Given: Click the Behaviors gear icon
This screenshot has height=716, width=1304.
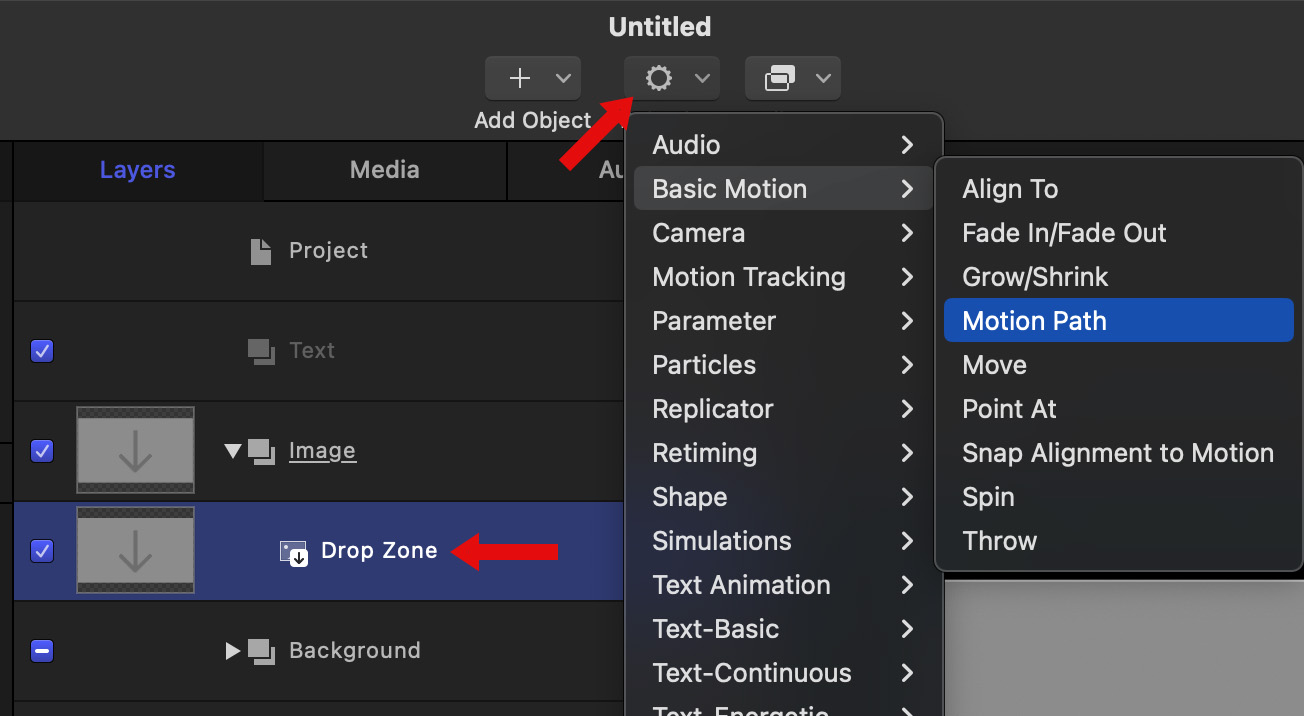Looking at the screenshot, I should tap(658, 78).
